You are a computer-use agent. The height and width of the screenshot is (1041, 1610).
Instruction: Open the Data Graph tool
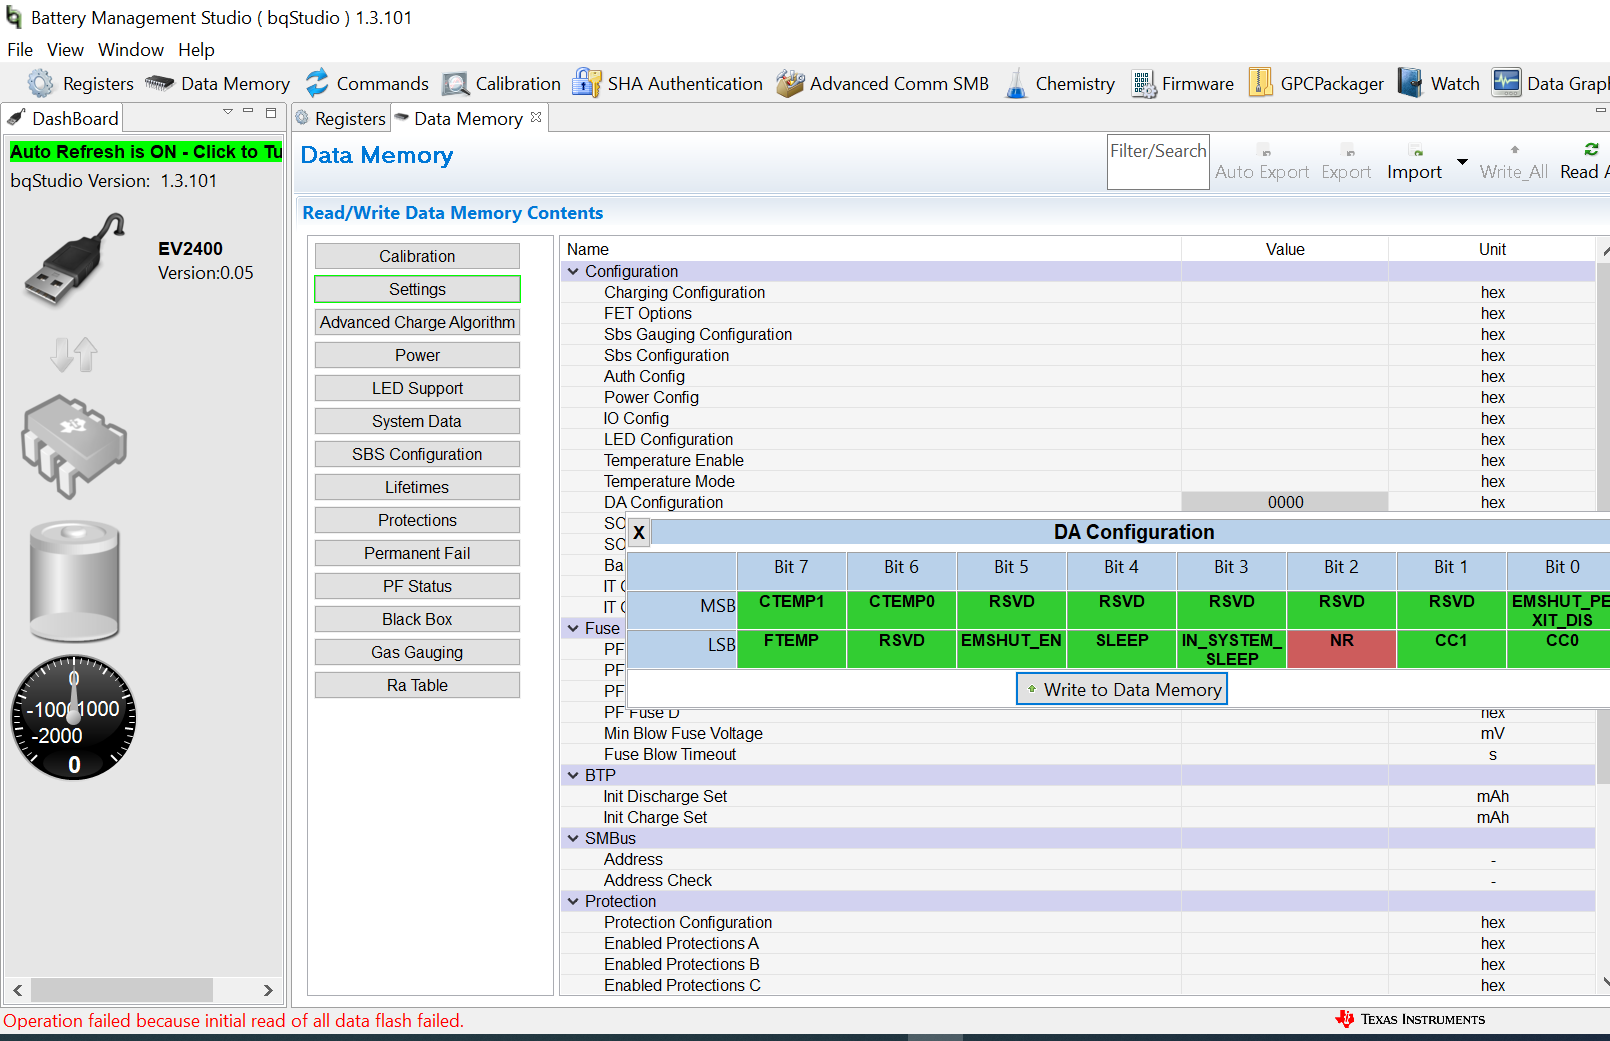(1550, 83)
